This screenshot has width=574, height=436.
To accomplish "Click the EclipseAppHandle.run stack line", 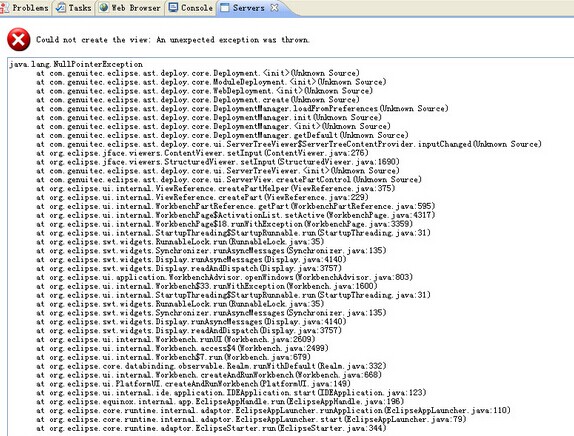I will (x=220, y=401).
